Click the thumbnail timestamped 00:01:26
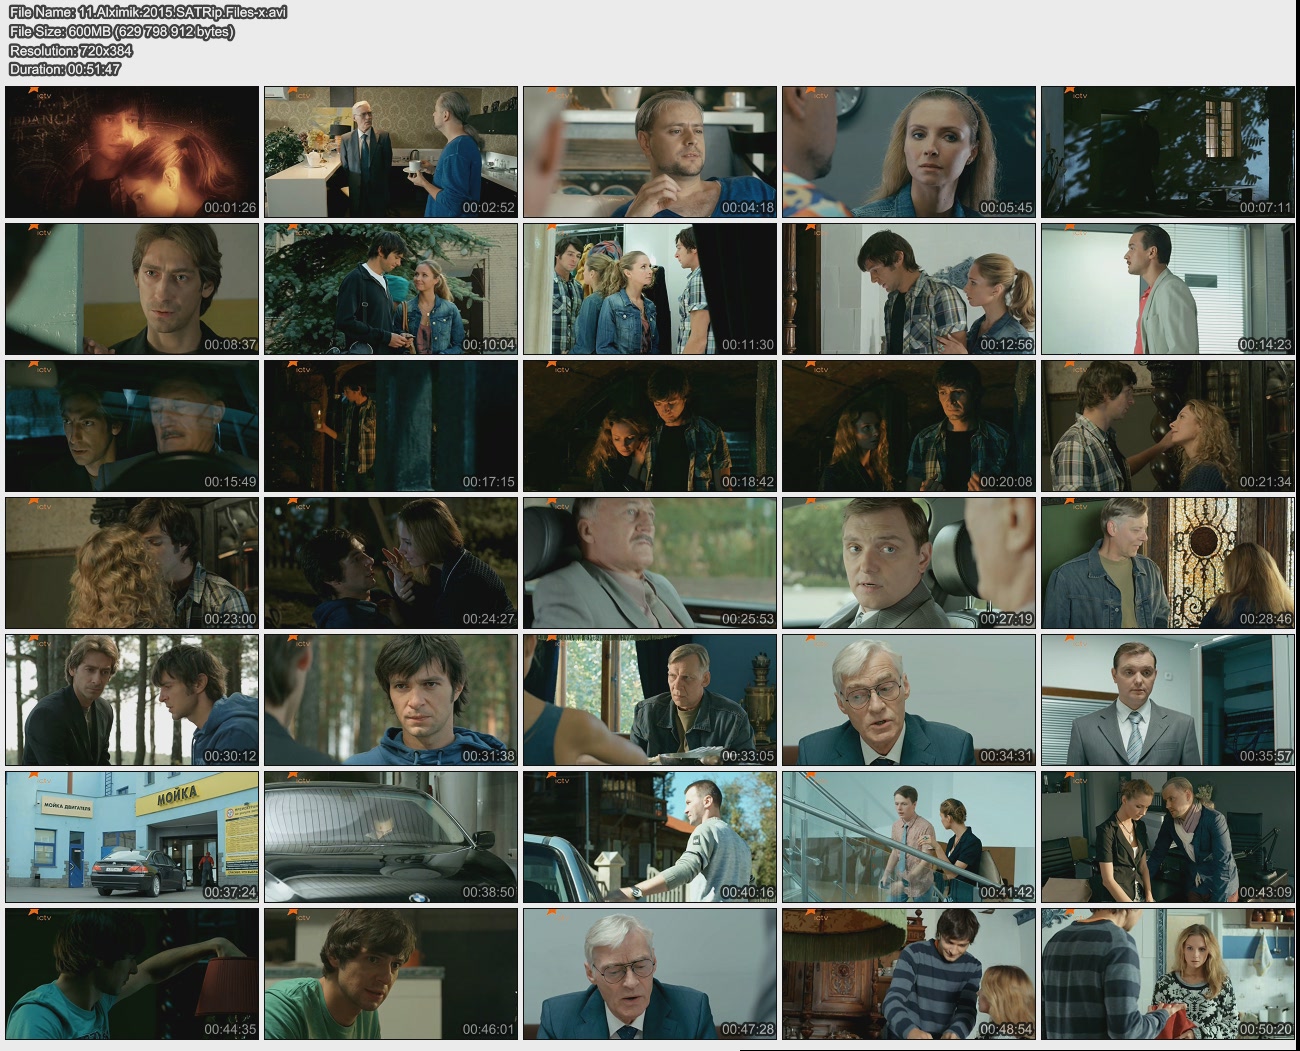Screen dimensions: 1300x1051 click(131, 152)
